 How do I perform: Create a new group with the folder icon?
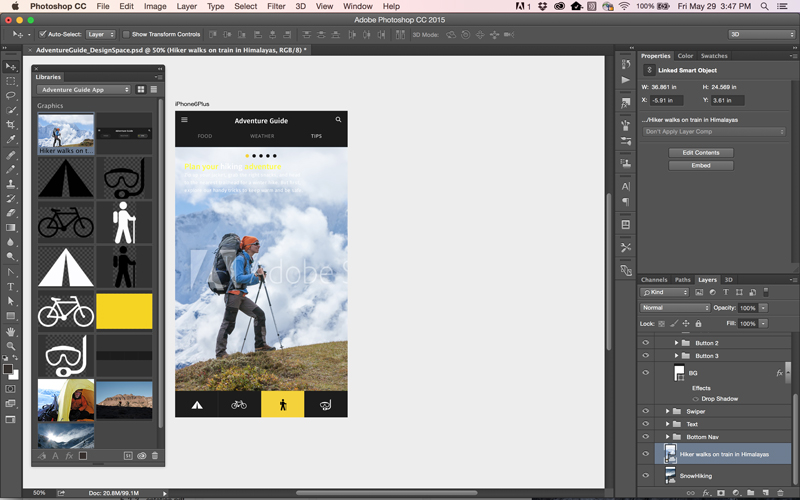[x=750, y=493]
